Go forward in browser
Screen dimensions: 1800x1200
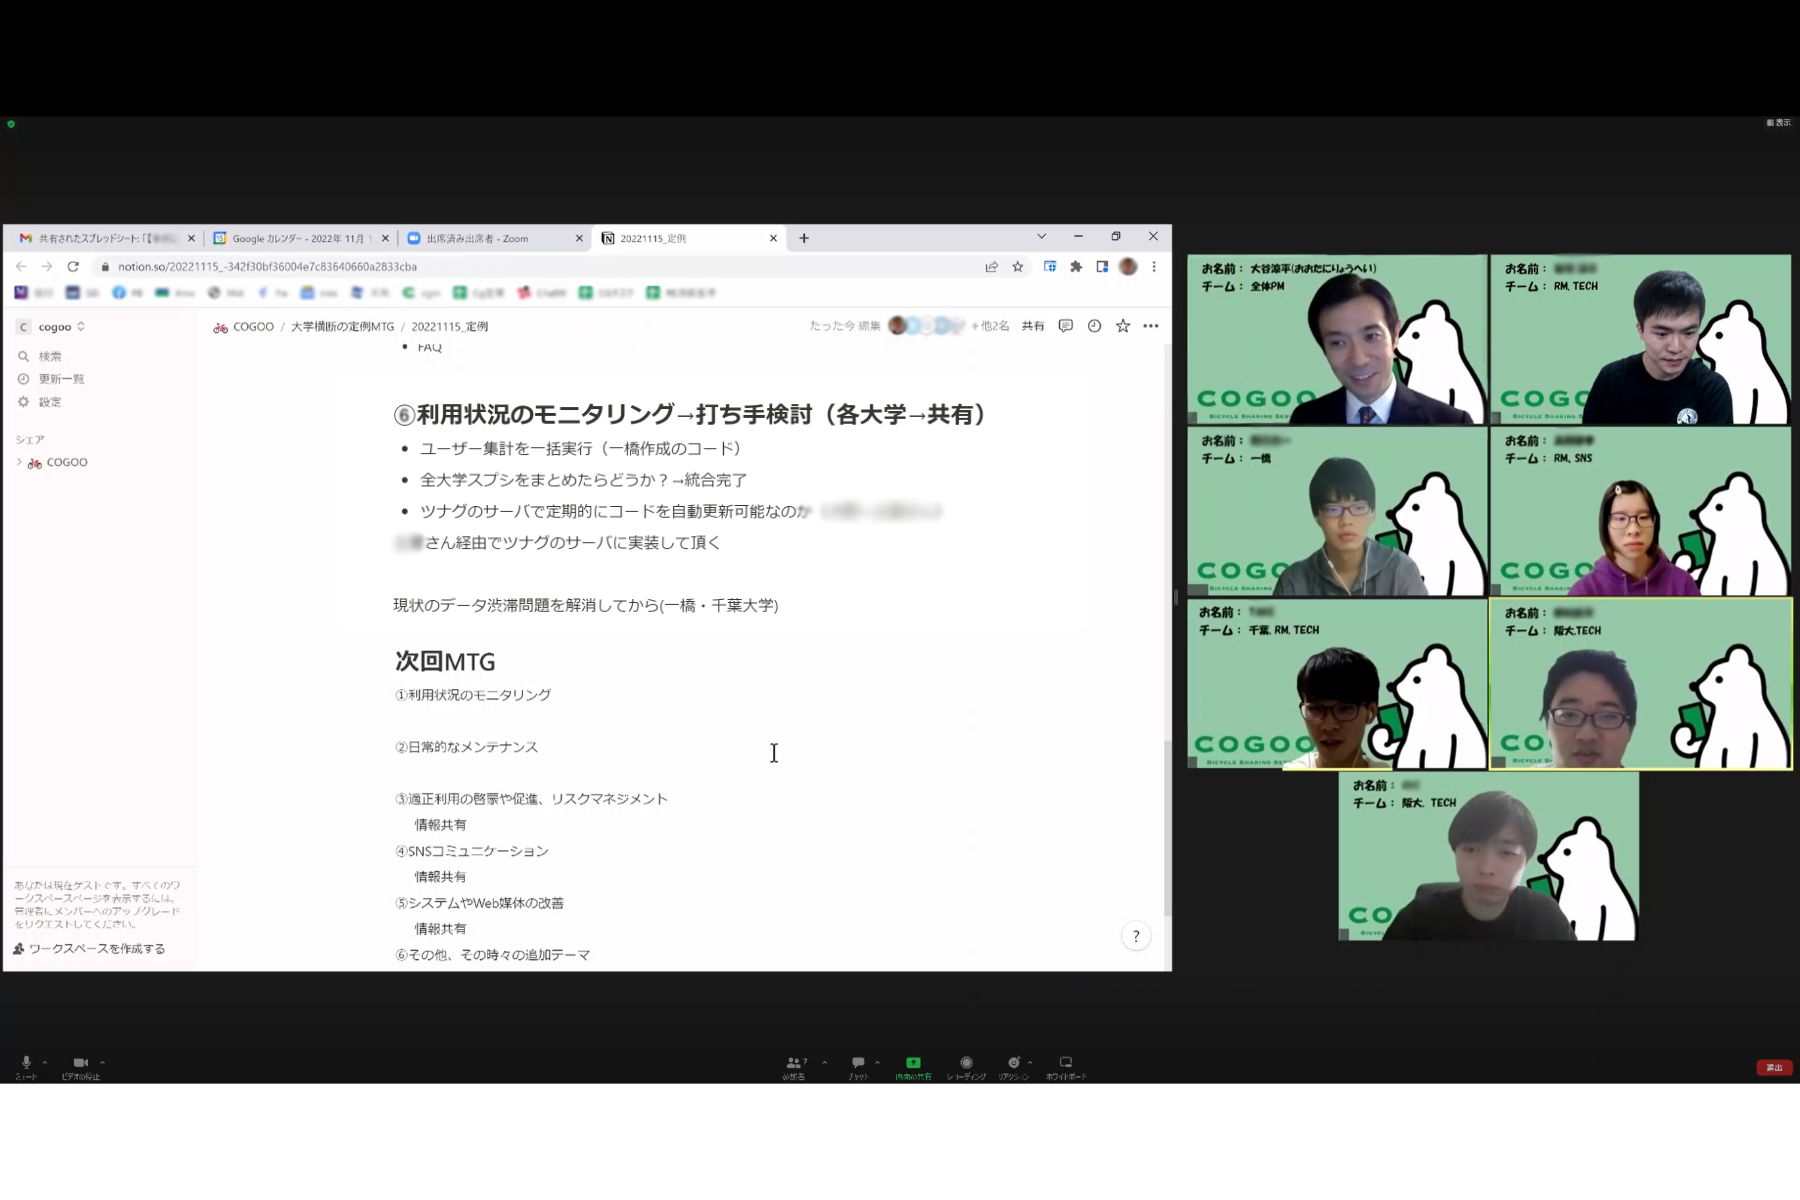pyautogui.click(x=46, y=266)
